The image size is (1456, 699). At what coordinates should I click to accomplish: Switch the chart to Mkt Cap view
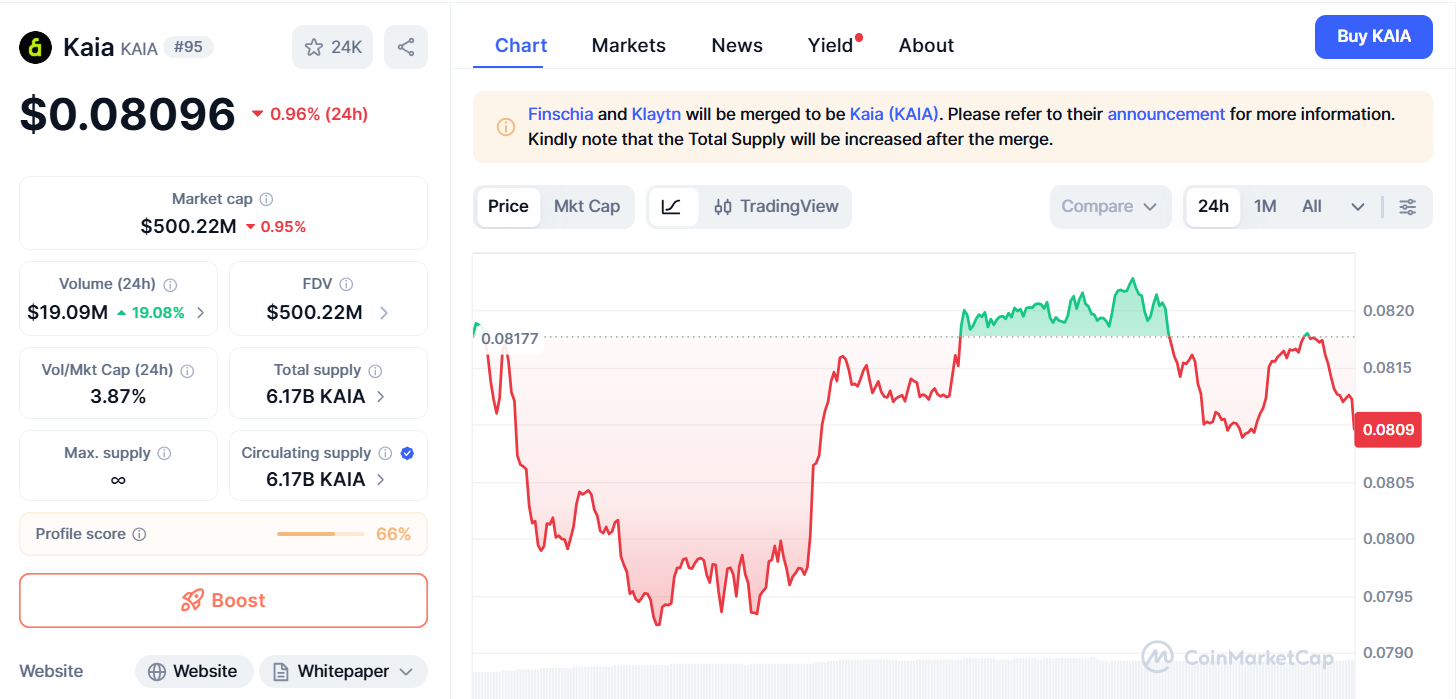(x=587, y=206)
